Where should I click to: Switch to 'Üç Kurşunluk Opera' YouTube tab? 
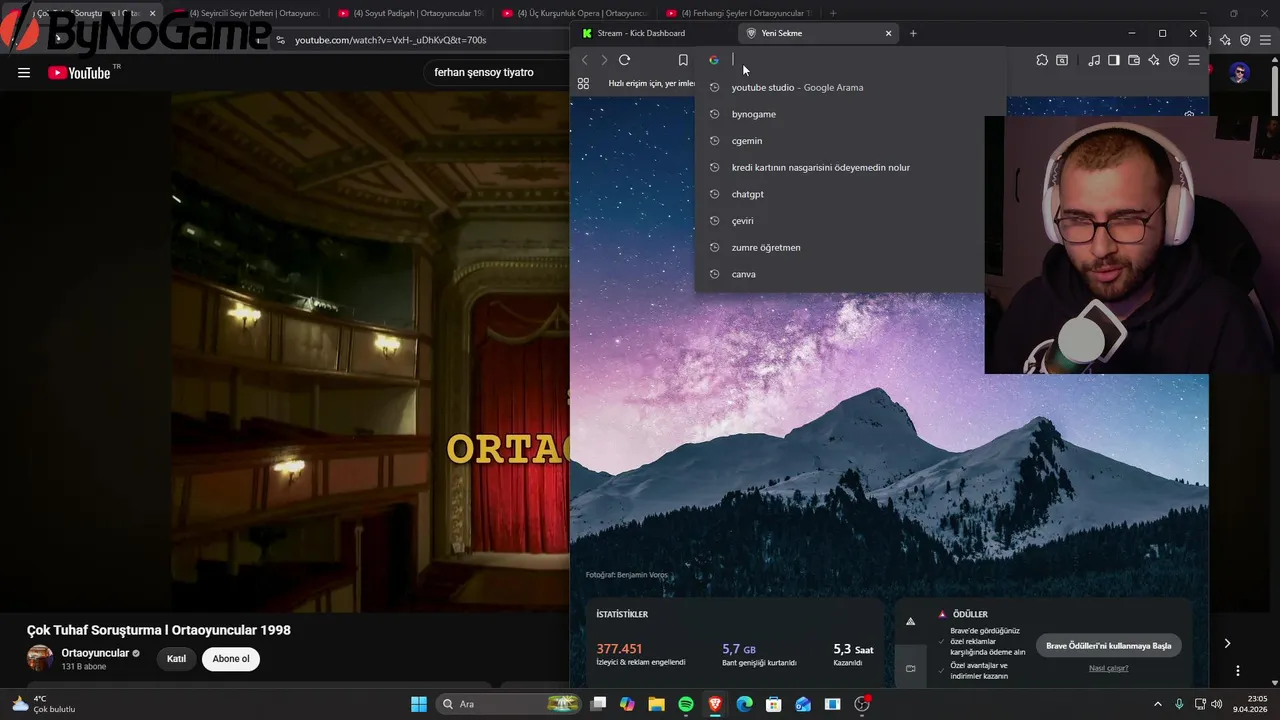coord(574,13)
